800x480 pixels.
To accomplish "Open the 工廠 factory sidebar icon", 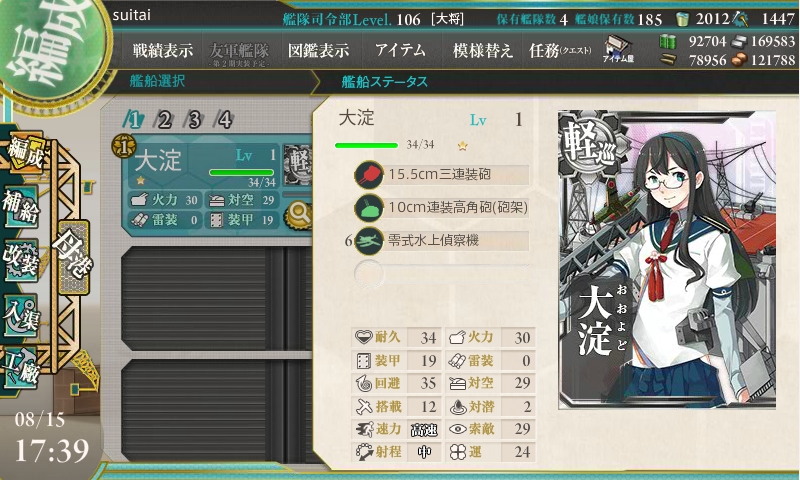I will (x=21, y=367).
